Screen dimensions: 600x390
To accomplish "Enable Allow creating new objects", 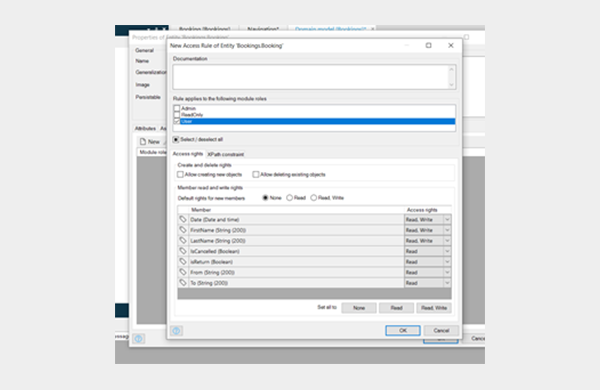I will click(180, 175).
